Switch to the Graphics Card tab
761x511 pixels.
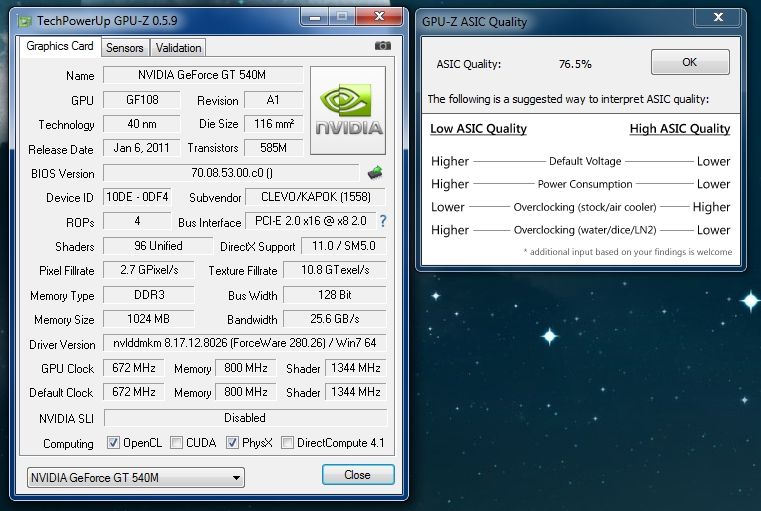pyautogui.click(x=60, y=46)
